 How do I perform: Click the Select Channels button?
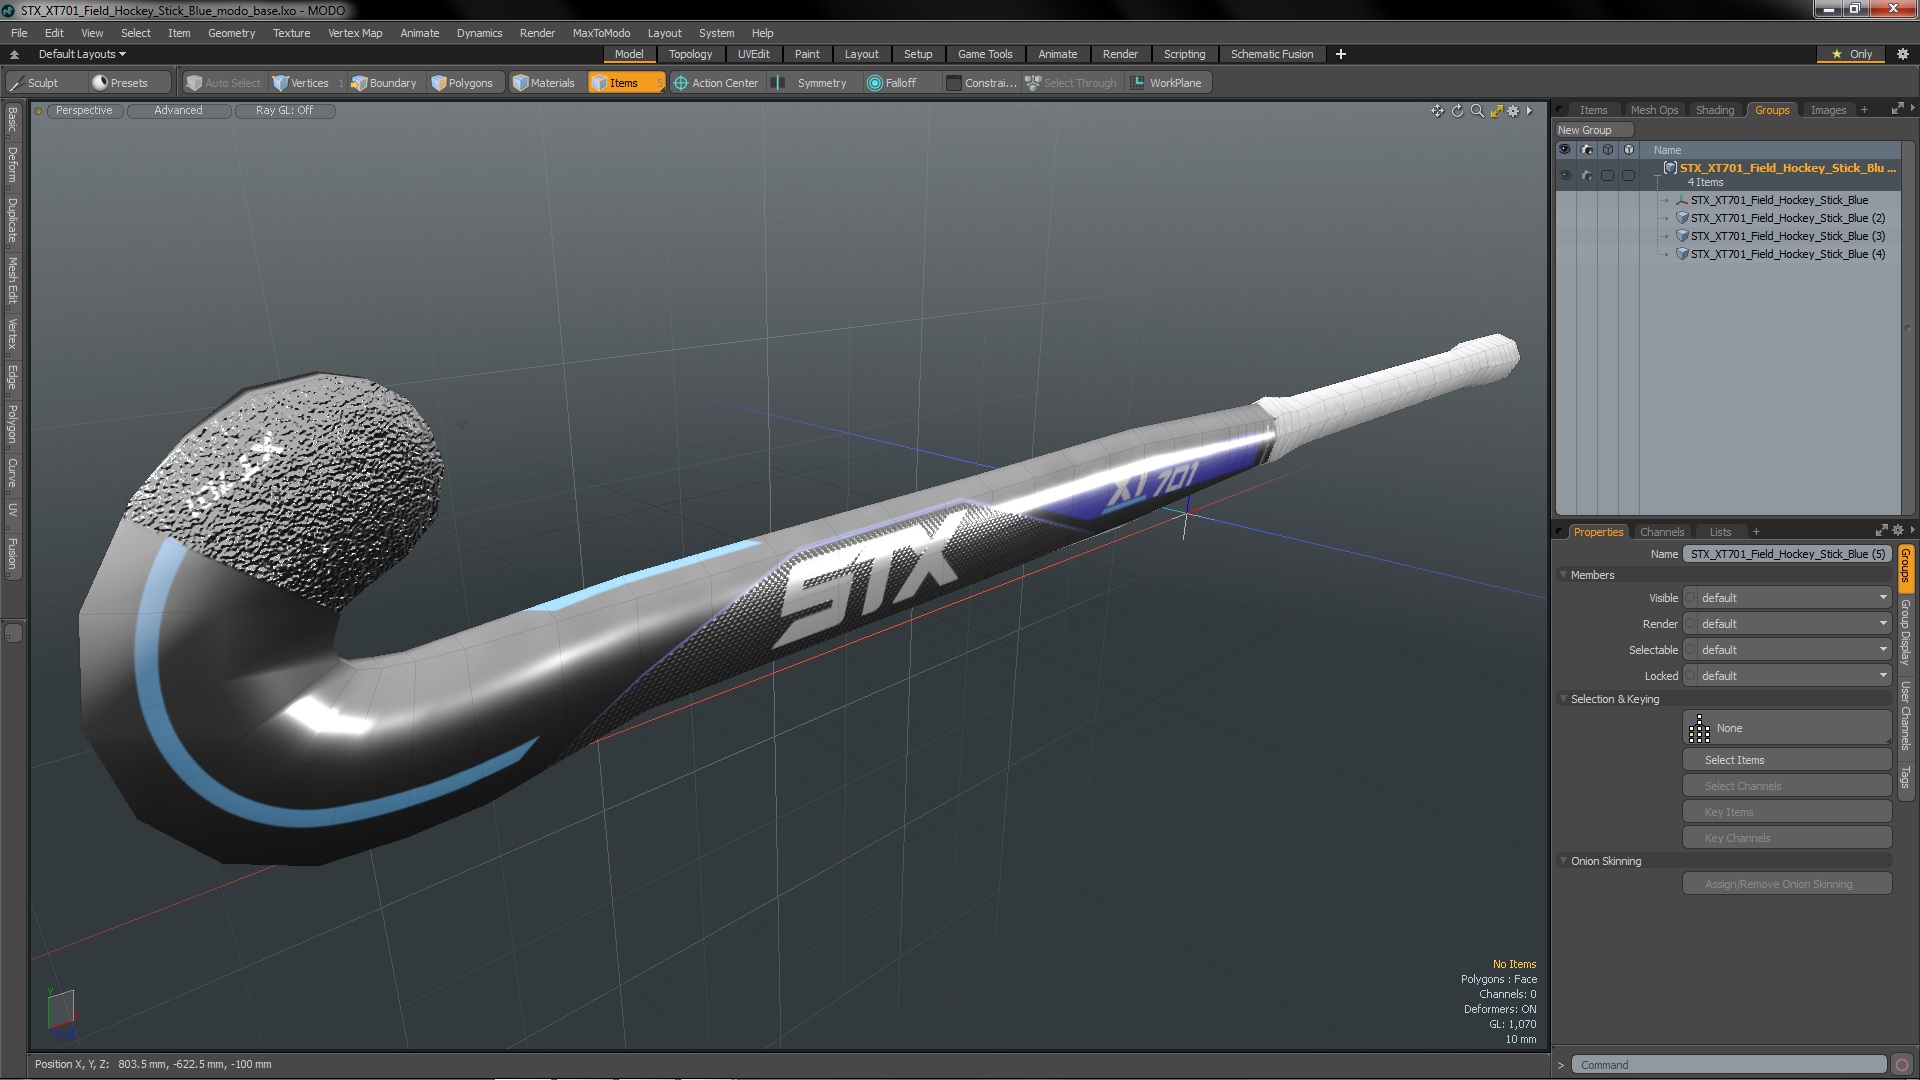[1787, 787]
